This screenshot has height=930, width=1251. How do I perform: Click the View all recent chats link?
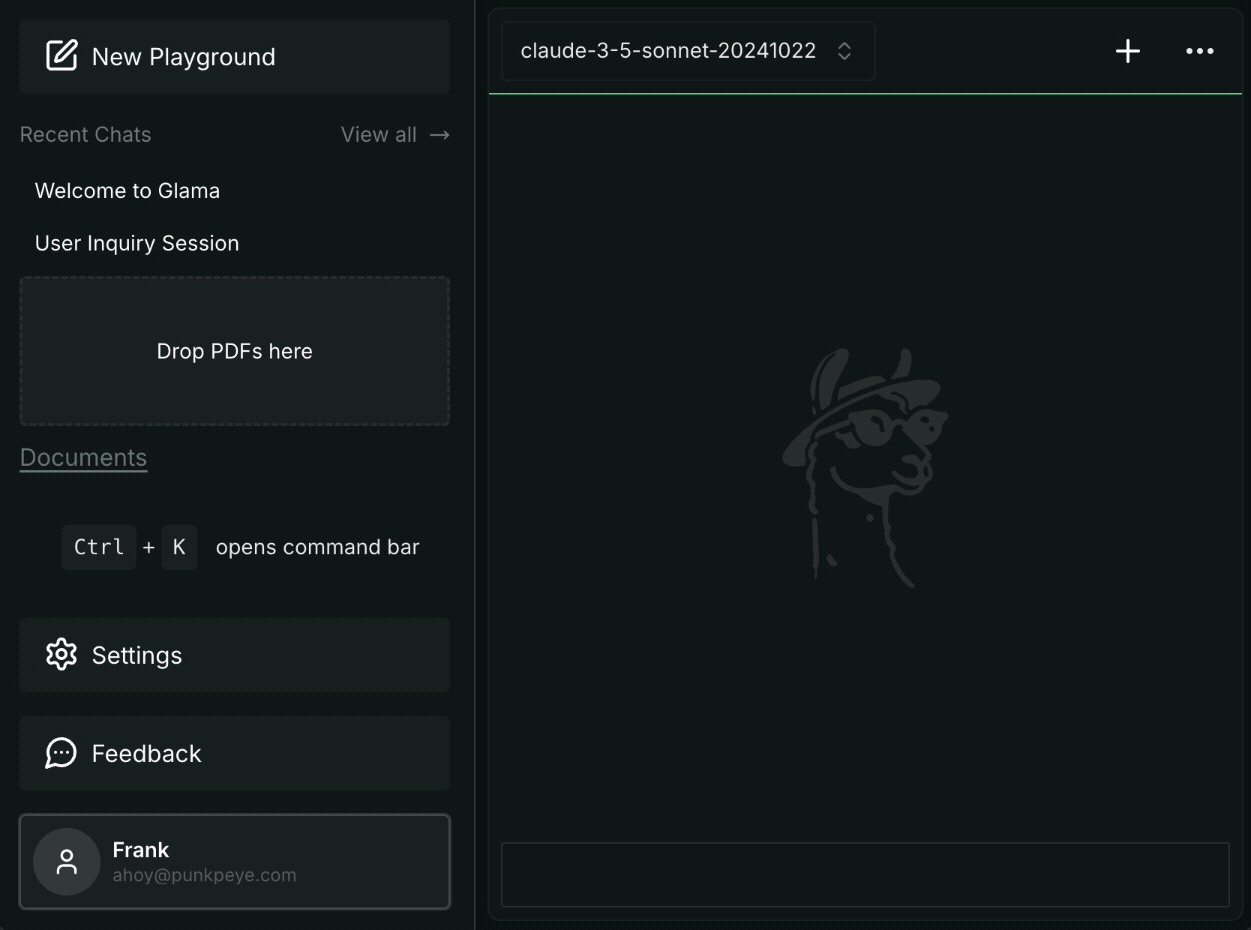[x=379, y=135]
